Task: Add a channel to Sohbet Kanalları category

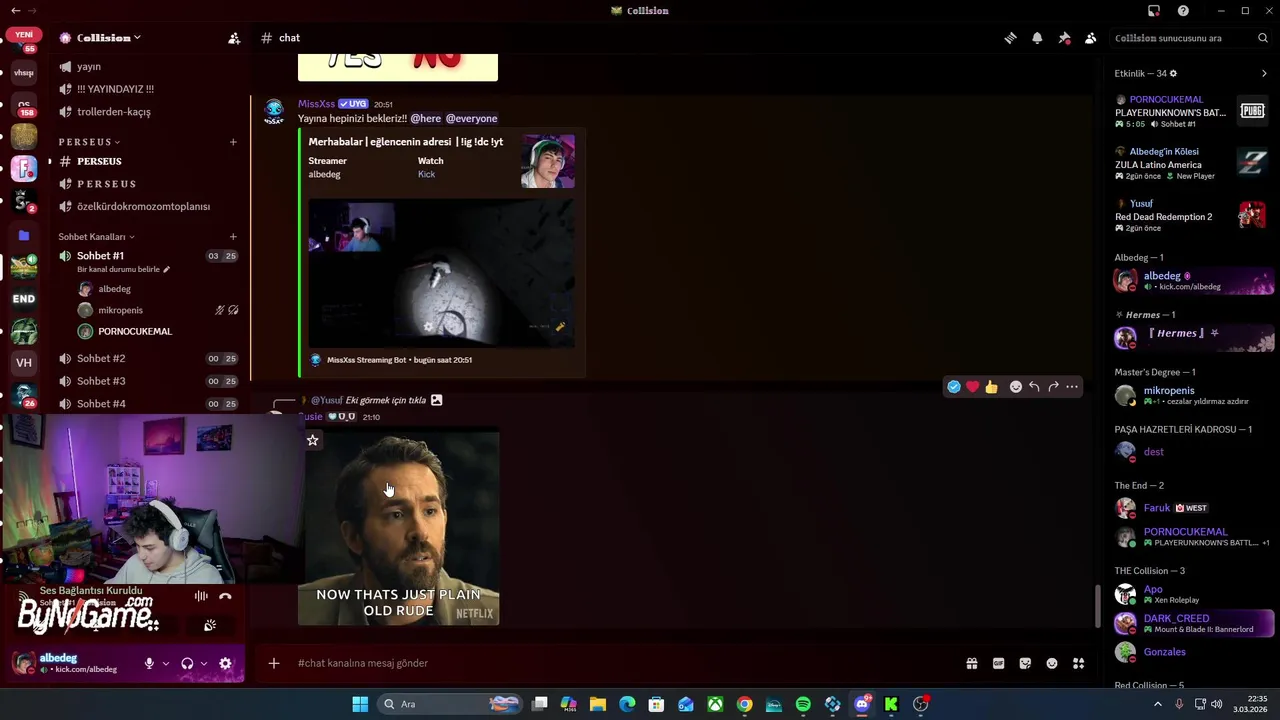Action: pyautogui.click(x=233, y=237)
